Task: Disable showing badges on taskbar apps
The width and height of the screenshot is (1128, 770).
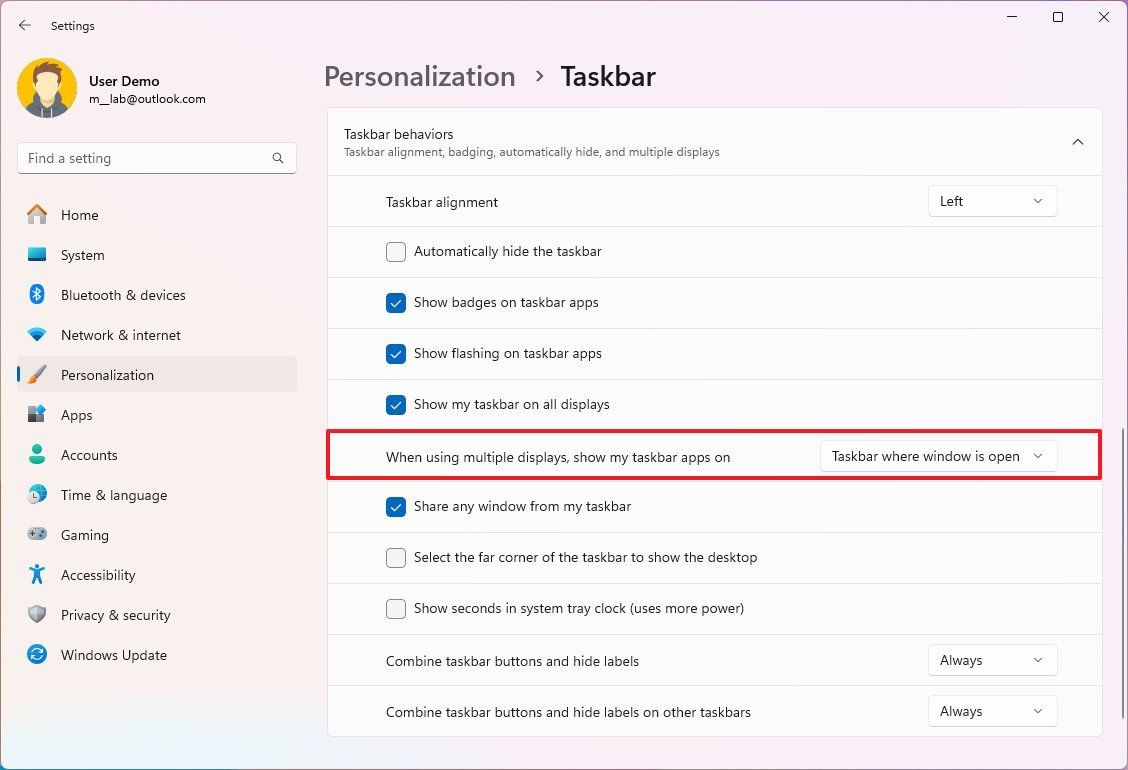Action: click(396, 303)
